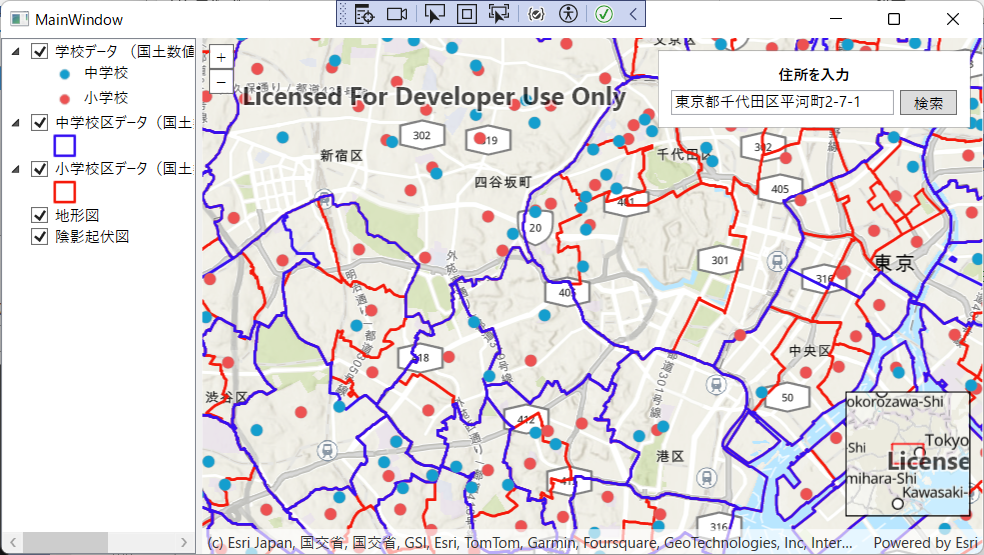
Task: Click route 50 shield near 中央区
Action: [788, 397]
